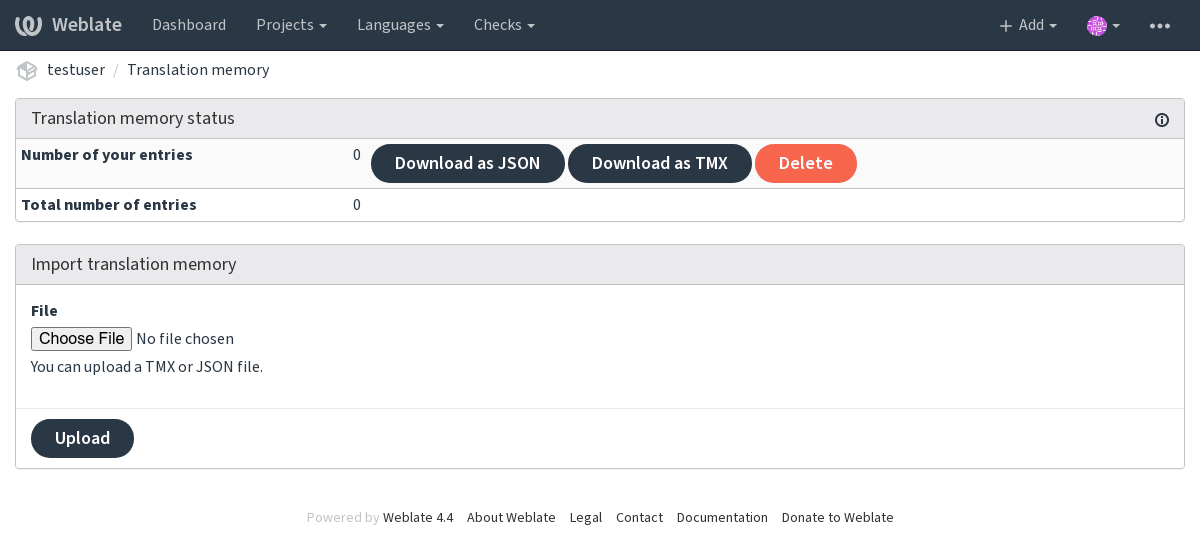Open Donate to Weblate link

tap(838, 518)
